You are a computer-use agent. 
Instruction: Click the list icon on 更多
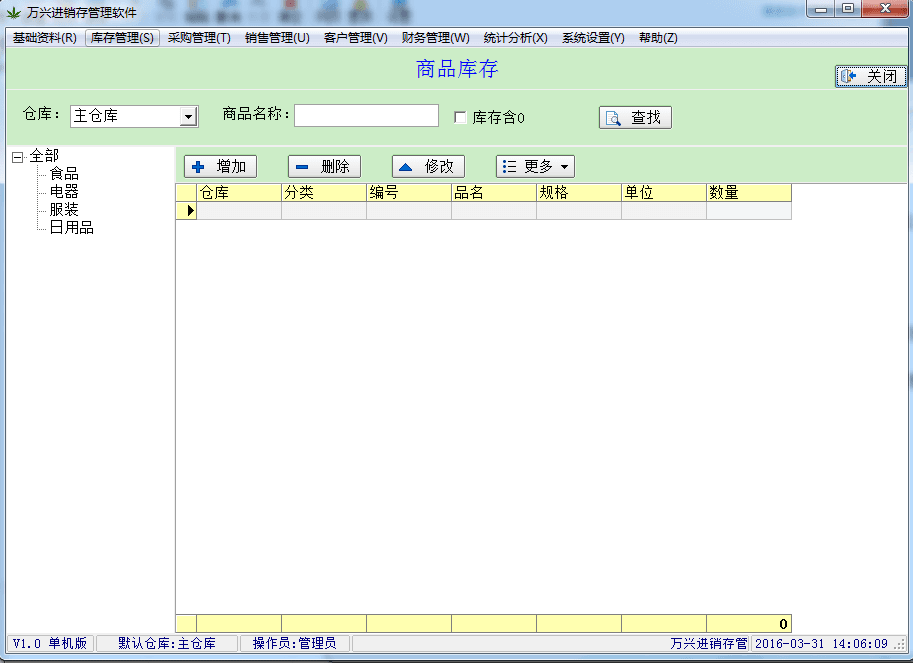[x=509, y=167]
